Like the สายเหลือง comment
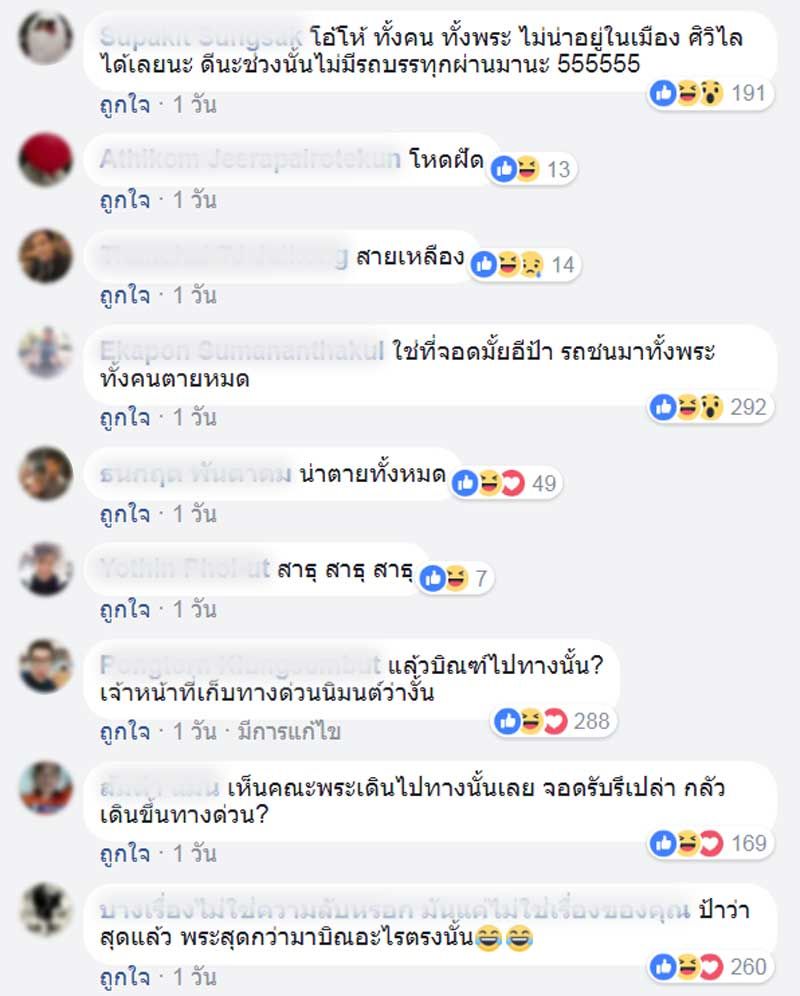Image resolution: width=800 pixels, height=996 pixels. point(125,296)
